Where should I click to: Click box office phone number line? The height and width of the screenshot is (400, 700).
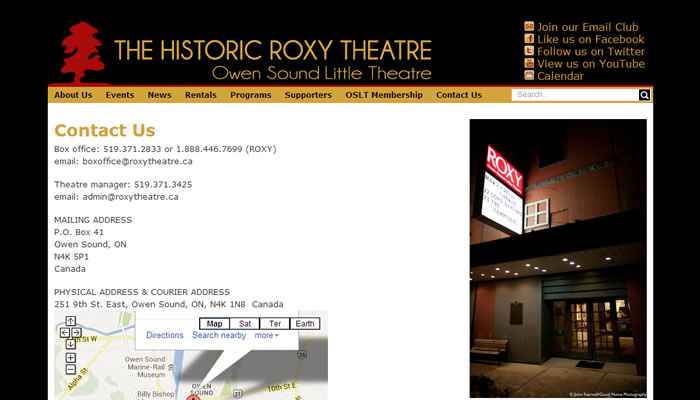pyautogui.click(x=165, y=149)
